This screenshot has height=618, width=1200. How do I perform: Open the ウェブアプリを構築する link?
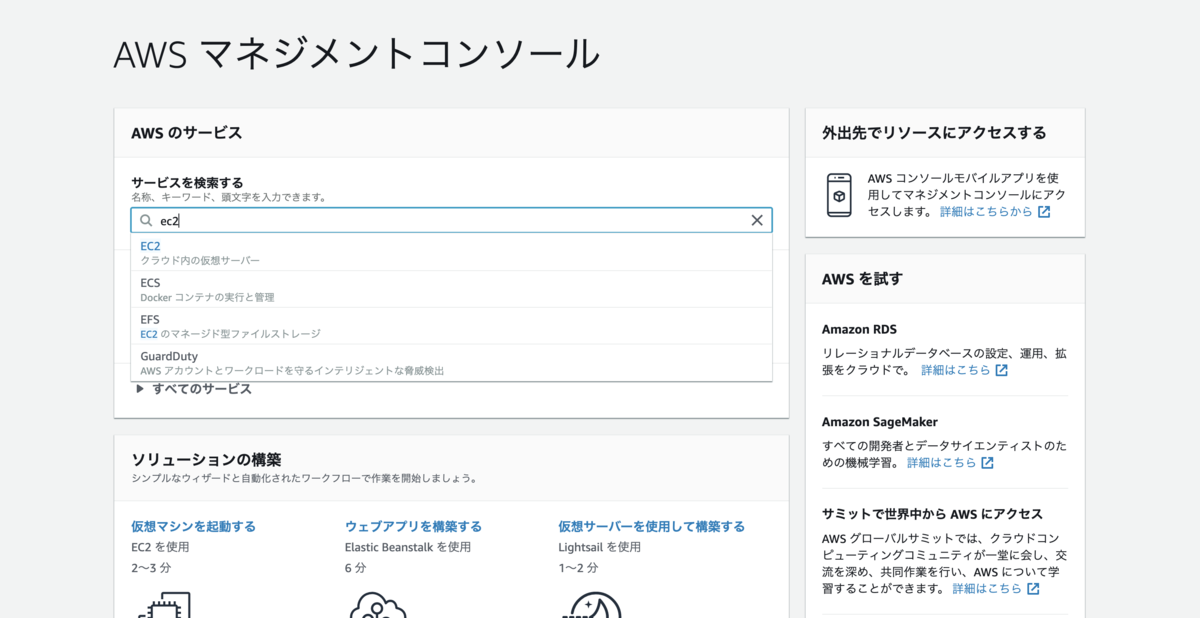[x=413, y=526]
